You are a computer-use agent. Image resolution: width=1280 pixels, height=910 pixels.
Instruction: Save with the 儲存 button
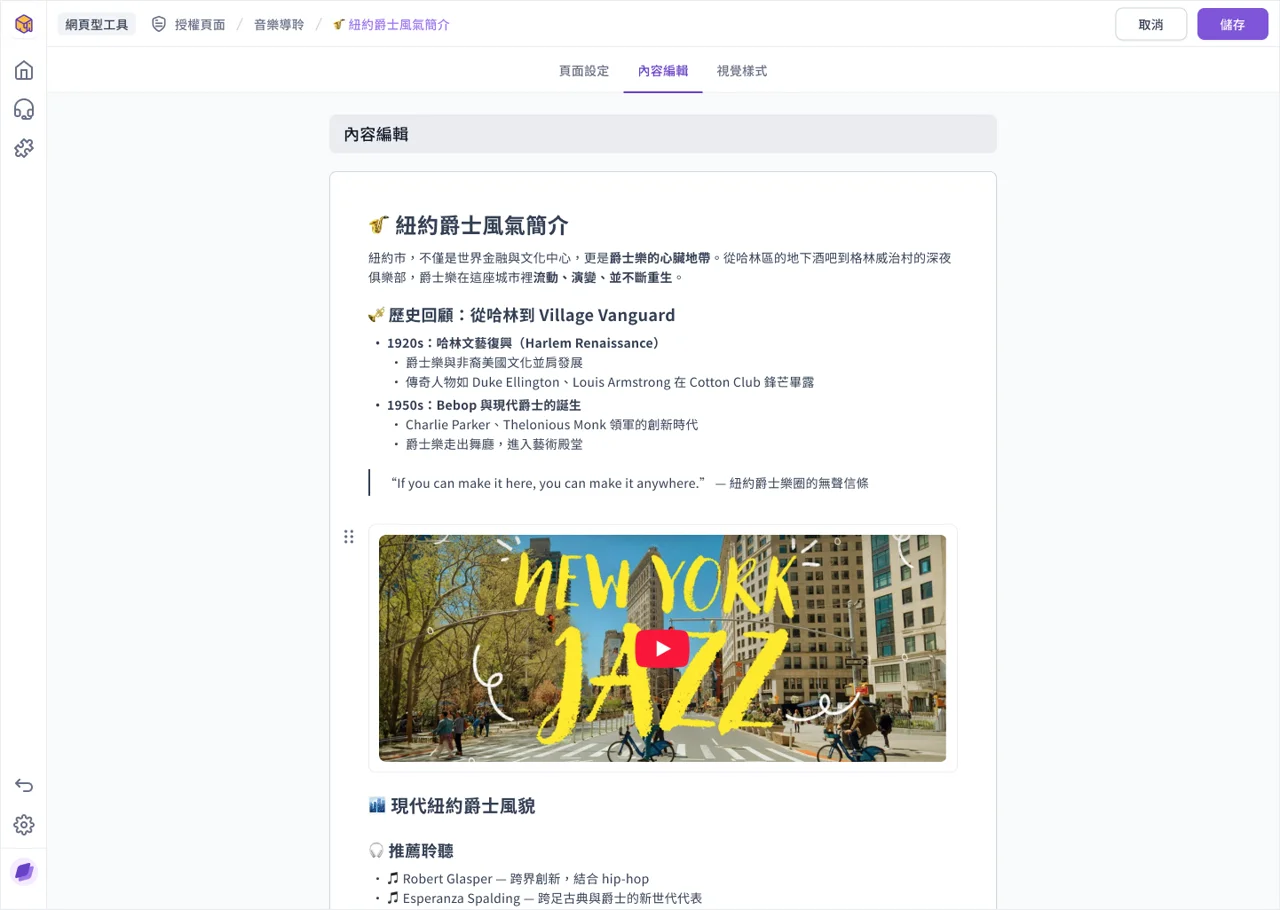1233,24
